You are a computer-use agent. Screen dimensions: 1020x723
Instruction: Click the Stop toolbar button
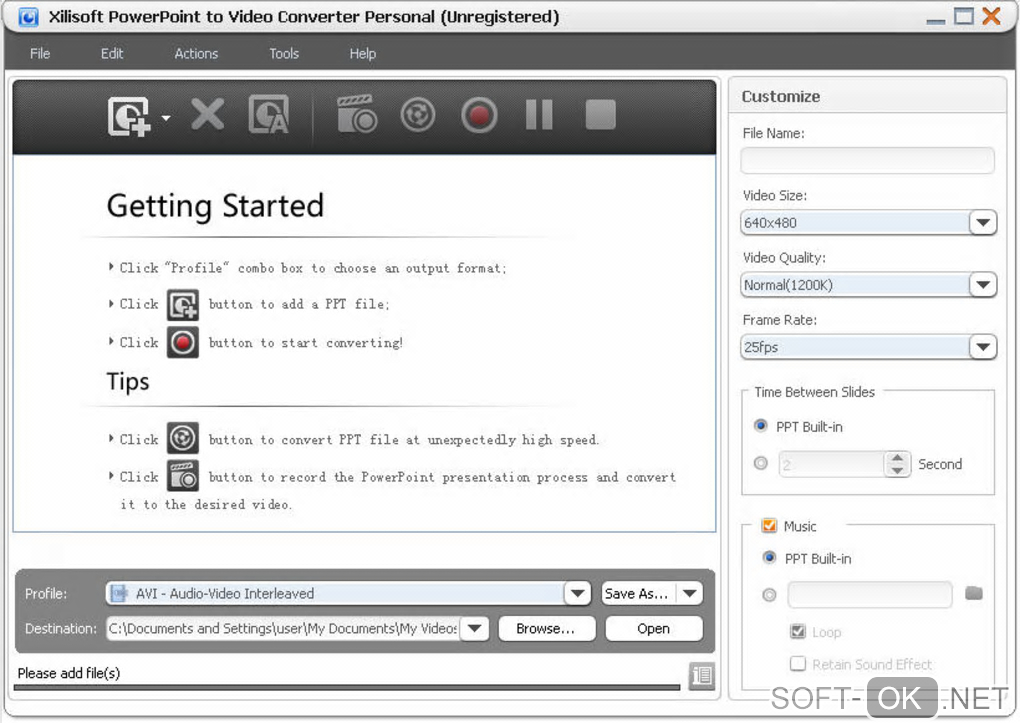pyautogui.click(x=600, y=115)
